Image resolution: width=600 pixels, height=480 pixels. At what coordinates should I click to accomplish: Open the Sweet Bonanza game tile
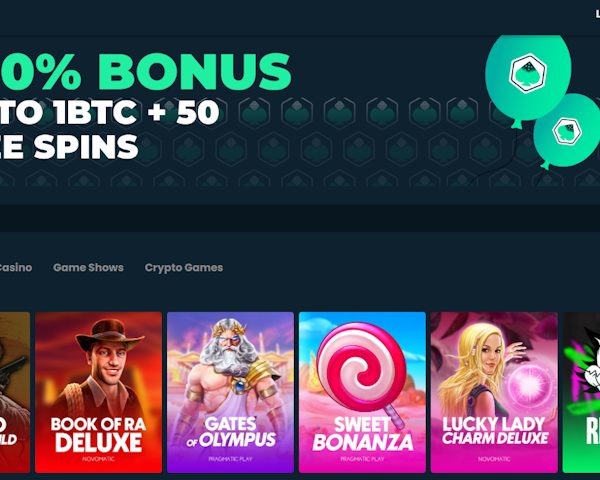point(362,392)
